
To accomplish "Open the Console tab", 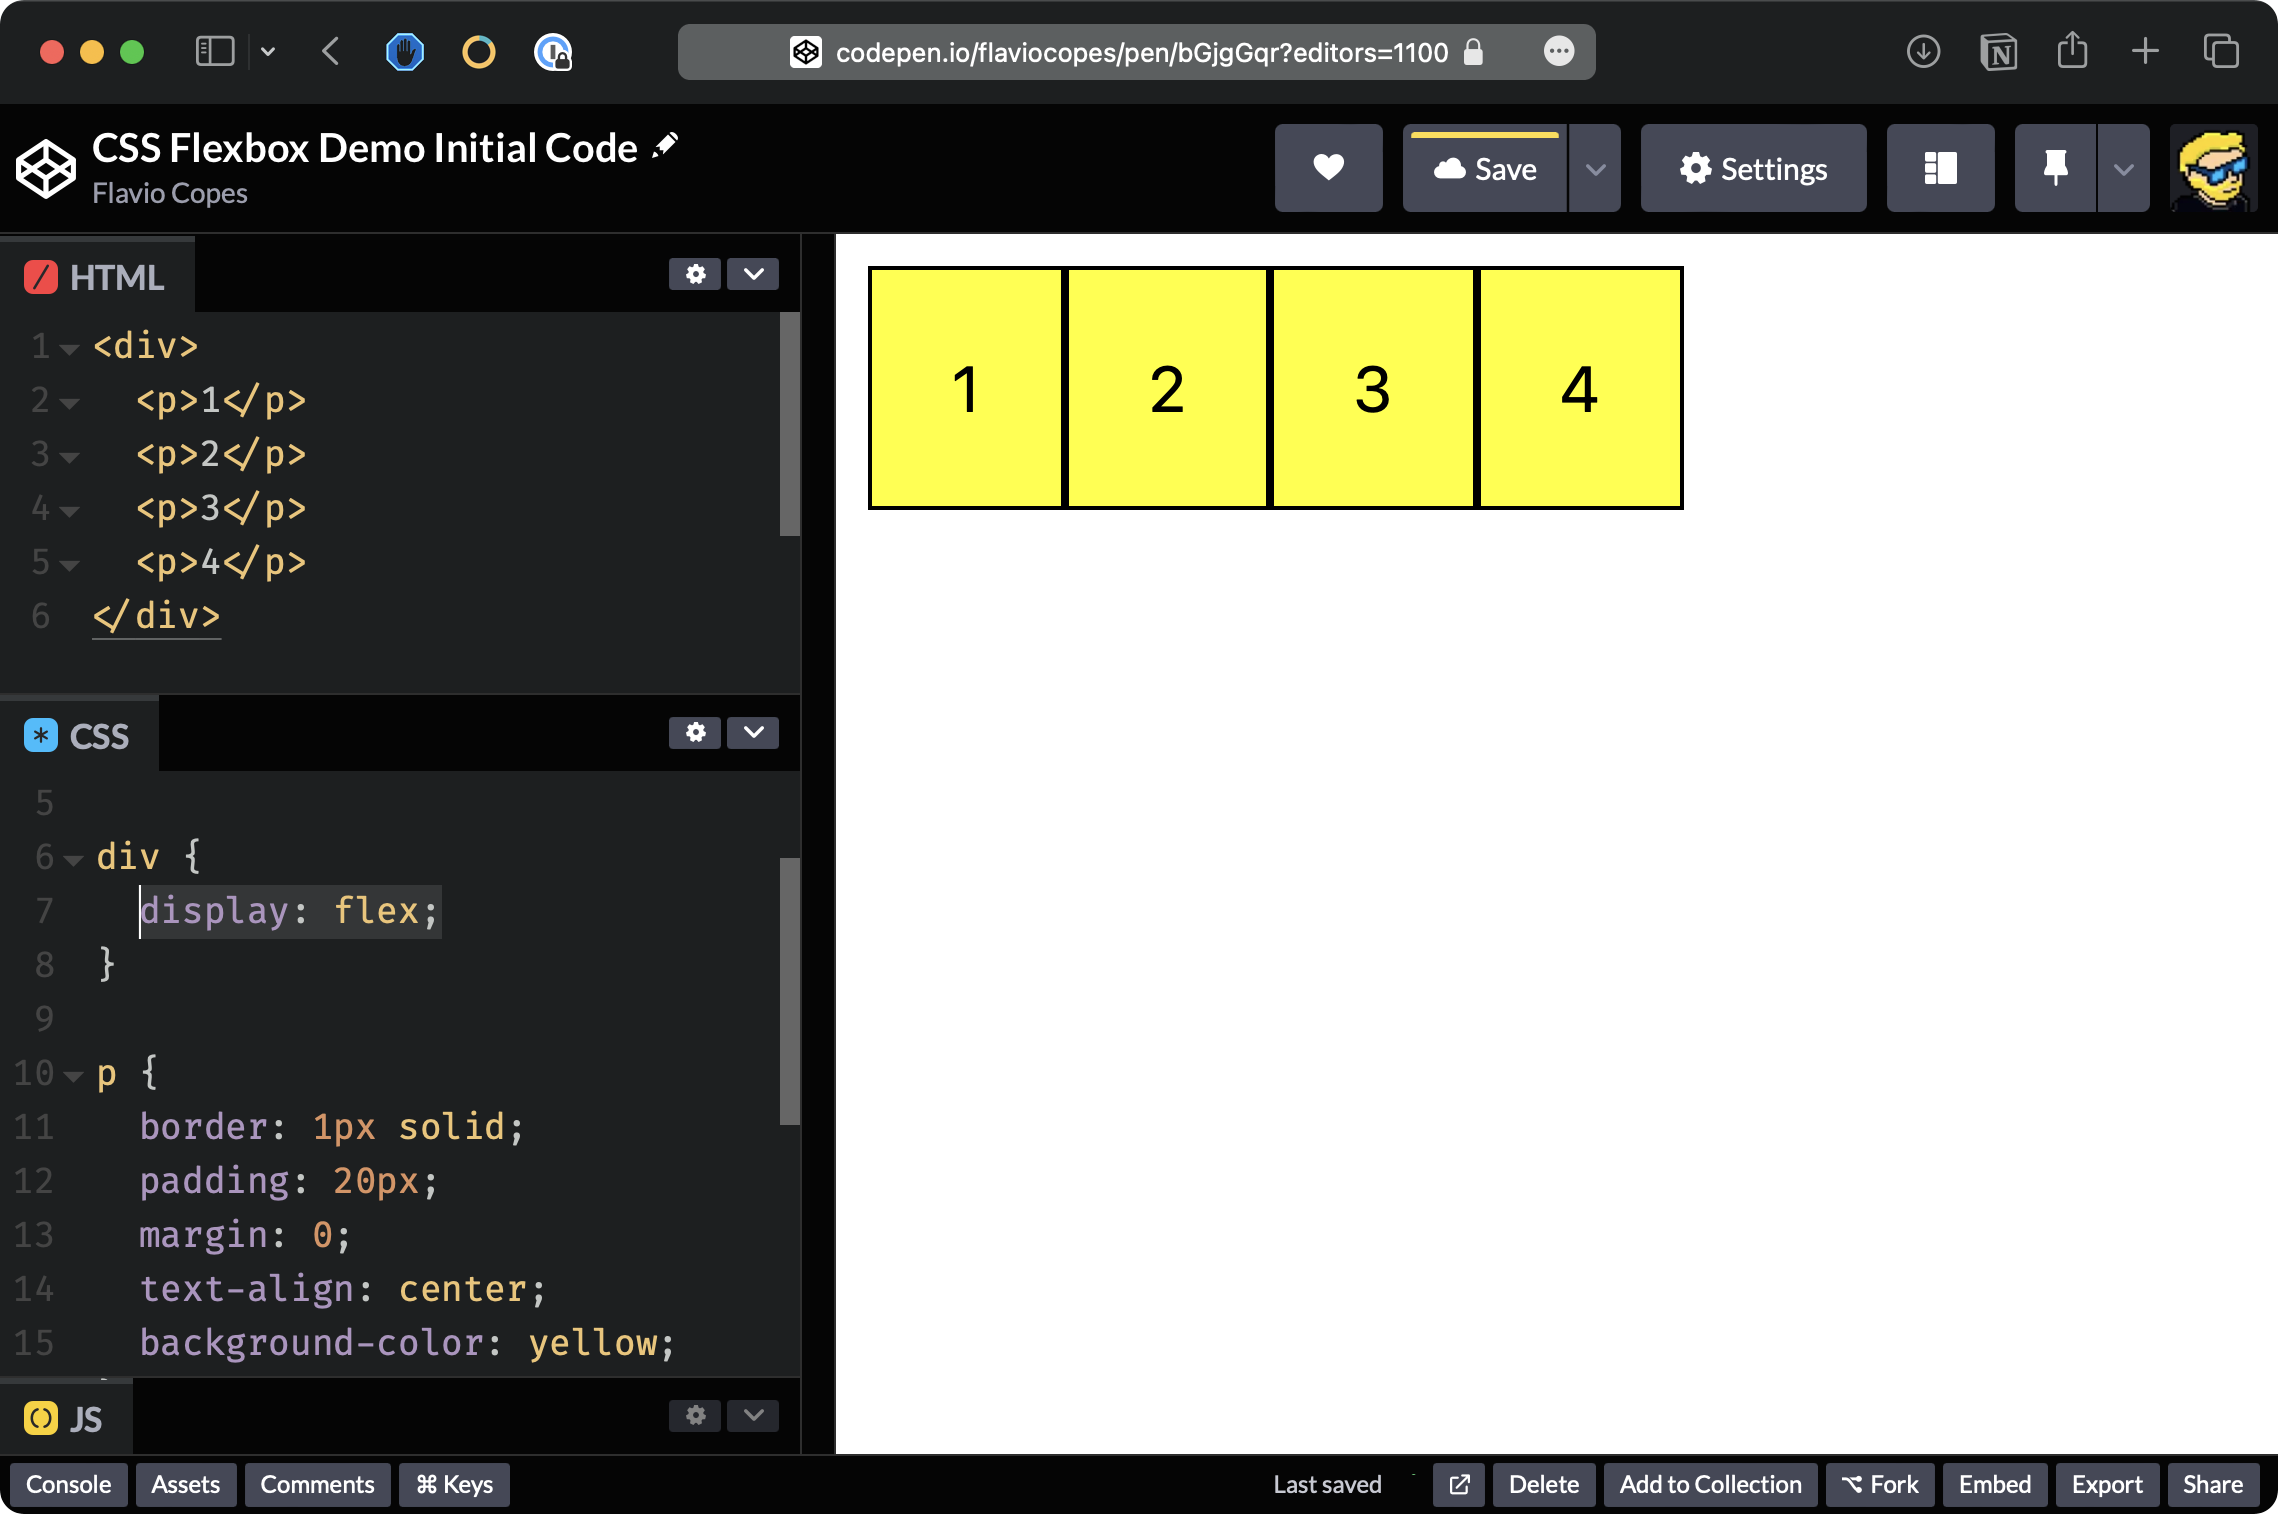I will [68, 1485].
